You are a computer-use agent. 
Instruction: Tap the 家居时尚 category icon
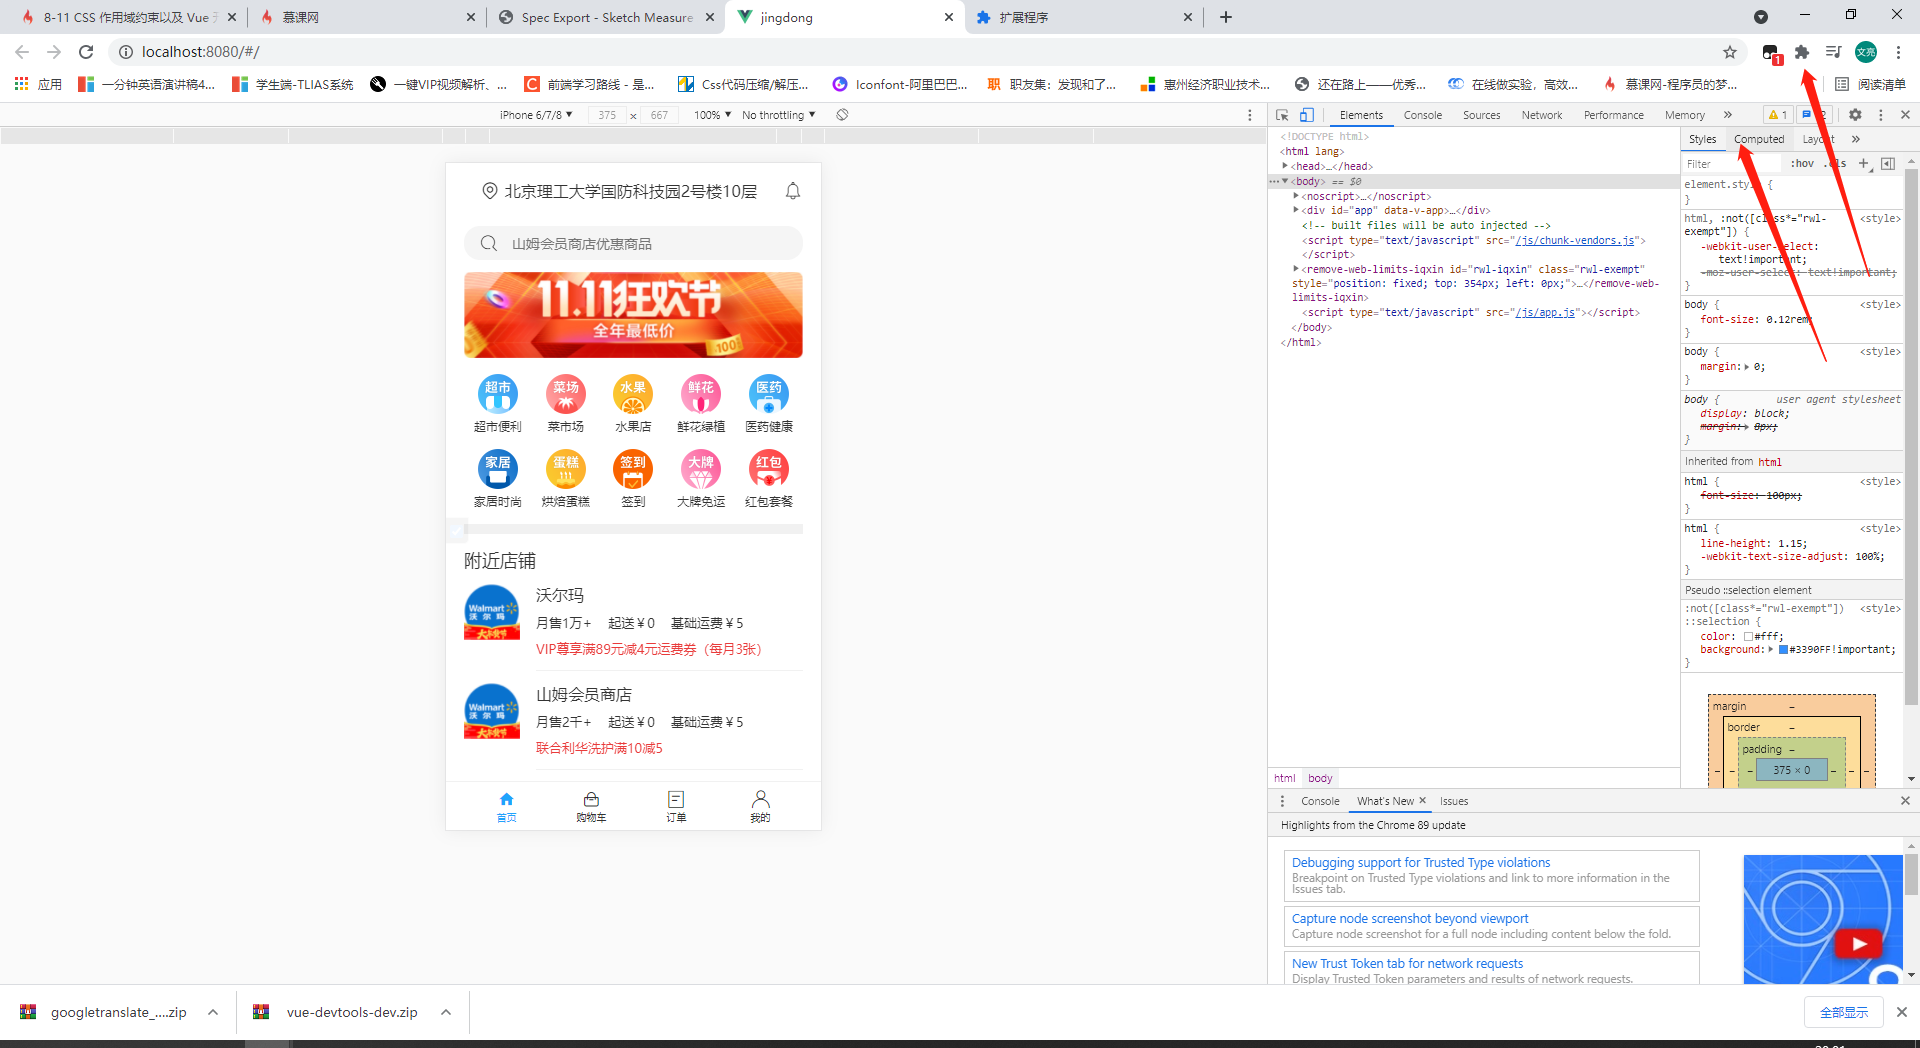(x=498, y=468)
